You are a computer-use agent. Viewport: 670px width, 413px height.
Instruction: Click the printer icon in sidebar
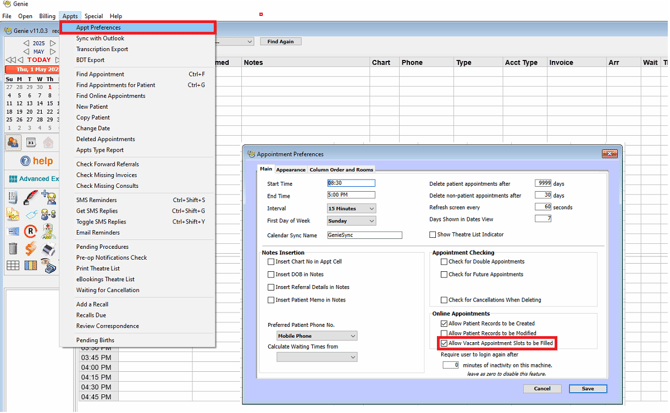[48, 248]
